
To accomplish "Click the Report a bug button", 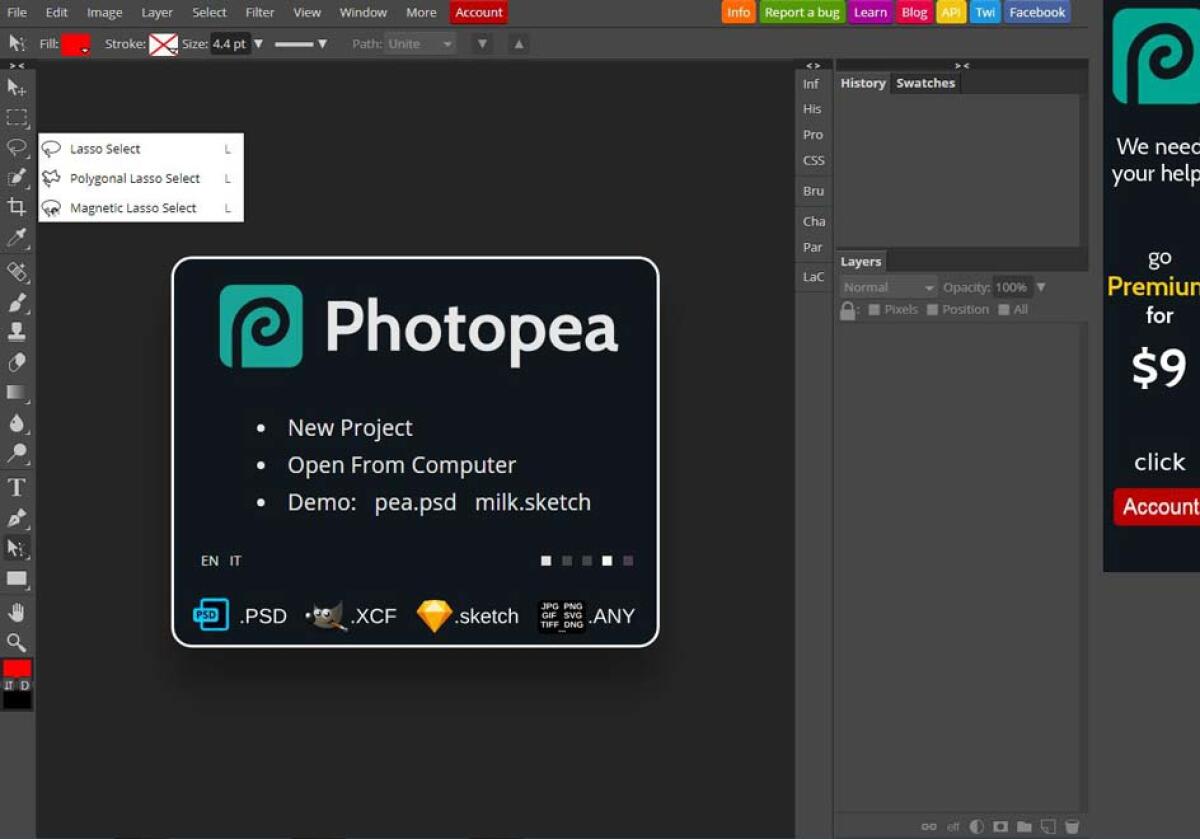I will 802,12.
